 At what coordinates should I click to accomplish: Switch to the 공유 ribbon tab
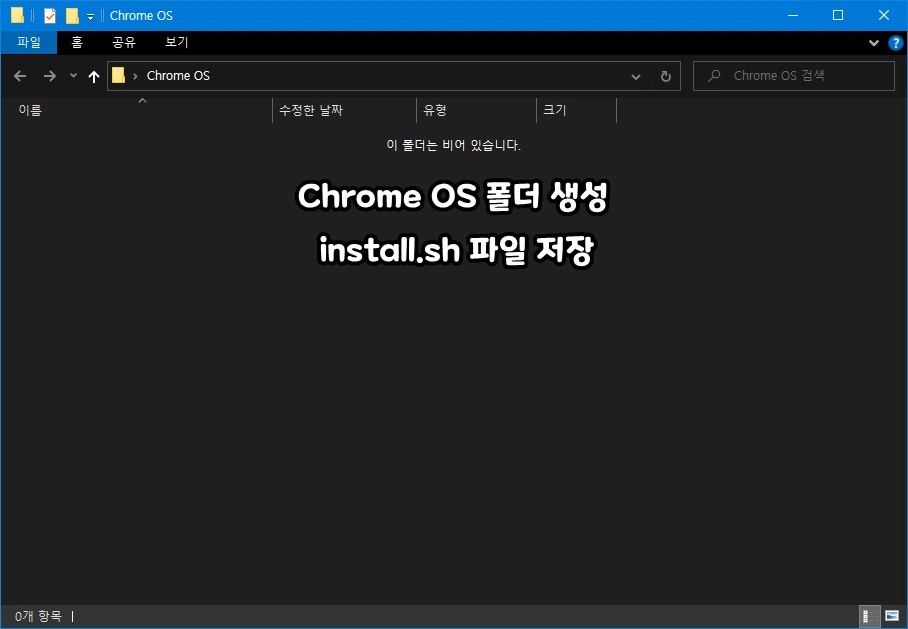[123, 42]
